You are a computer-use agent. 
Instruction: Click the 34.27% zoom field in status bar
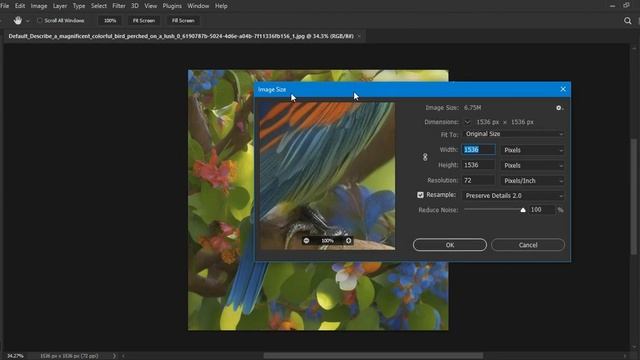click(x=16, y=356)
